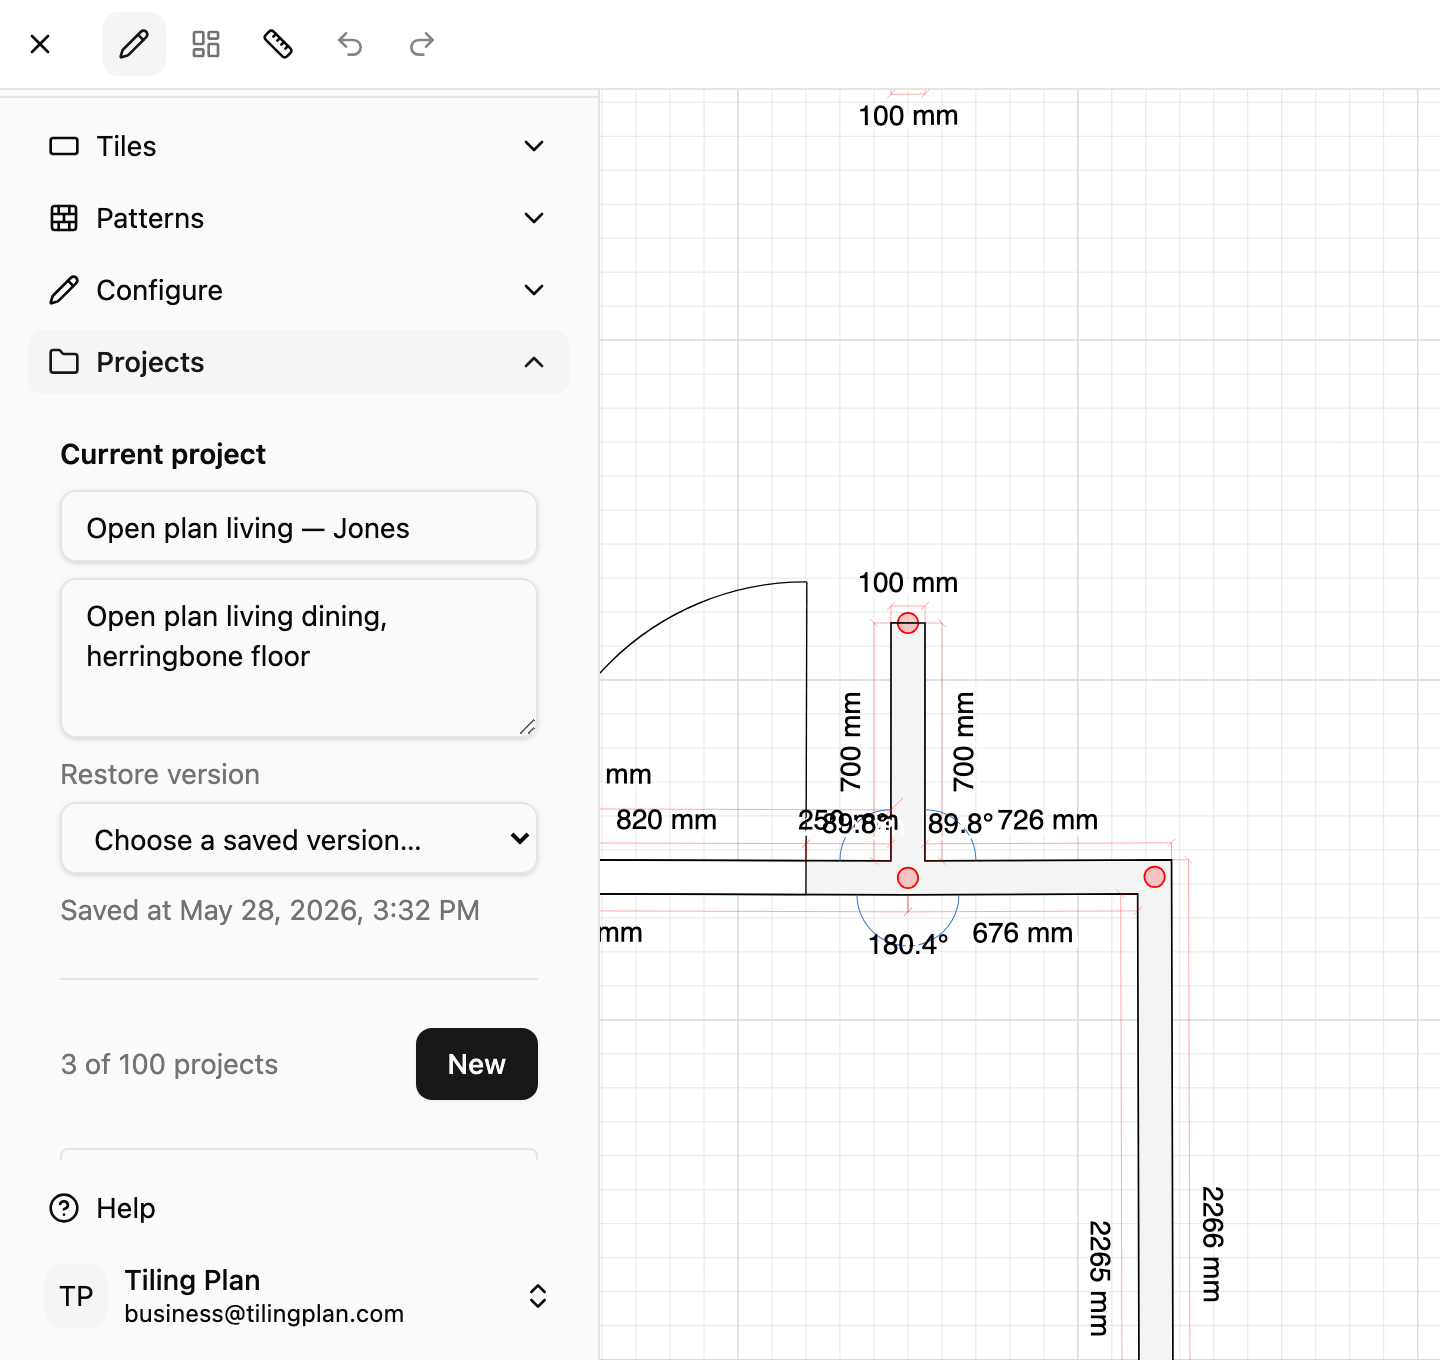Click the 2265 mm vertical dimension label
Screen dimensions: 1440x1360
[x=1099, y=1278]
